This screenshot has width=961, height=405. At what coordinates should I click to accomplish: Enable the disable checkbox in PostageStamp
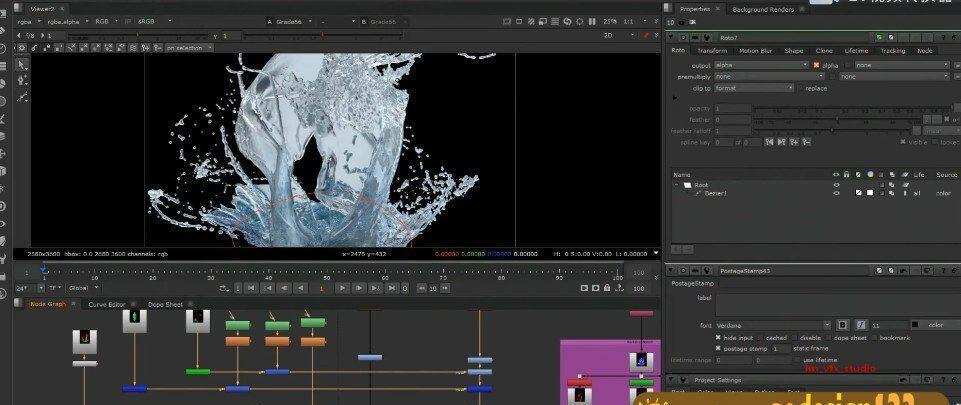(796, 338)
